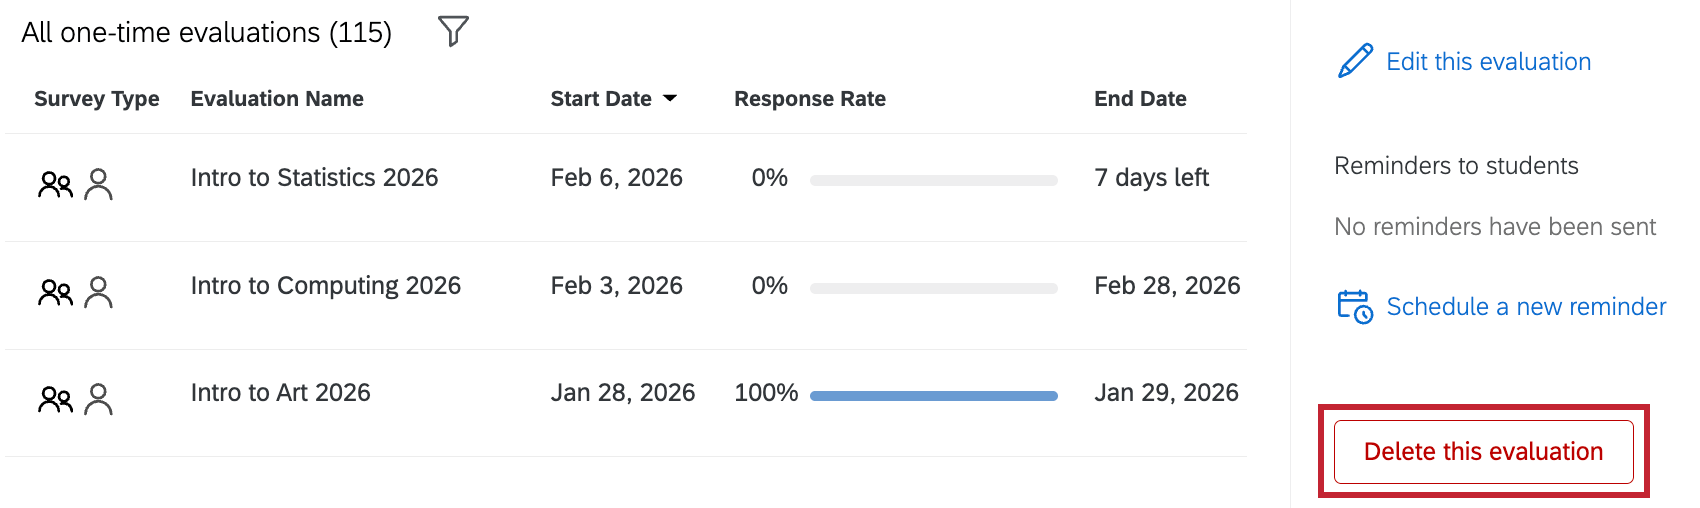Click the Evaluation Name column header
Screen dimensions: 1700x508
point(277,98)
